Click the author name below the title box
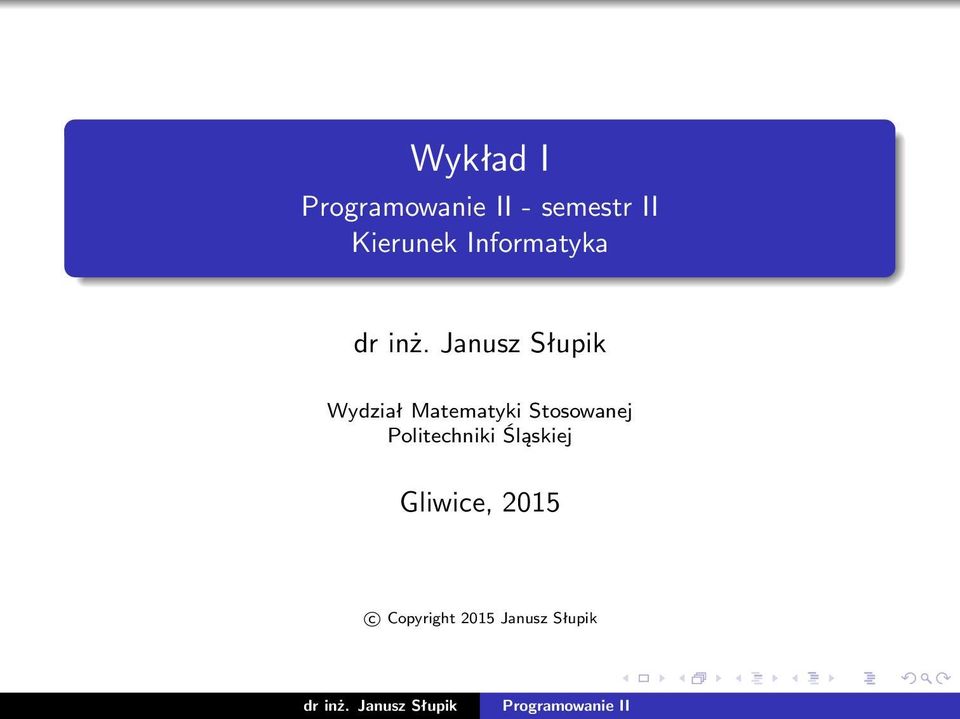The image size is (960, 719). pos(479,343)
